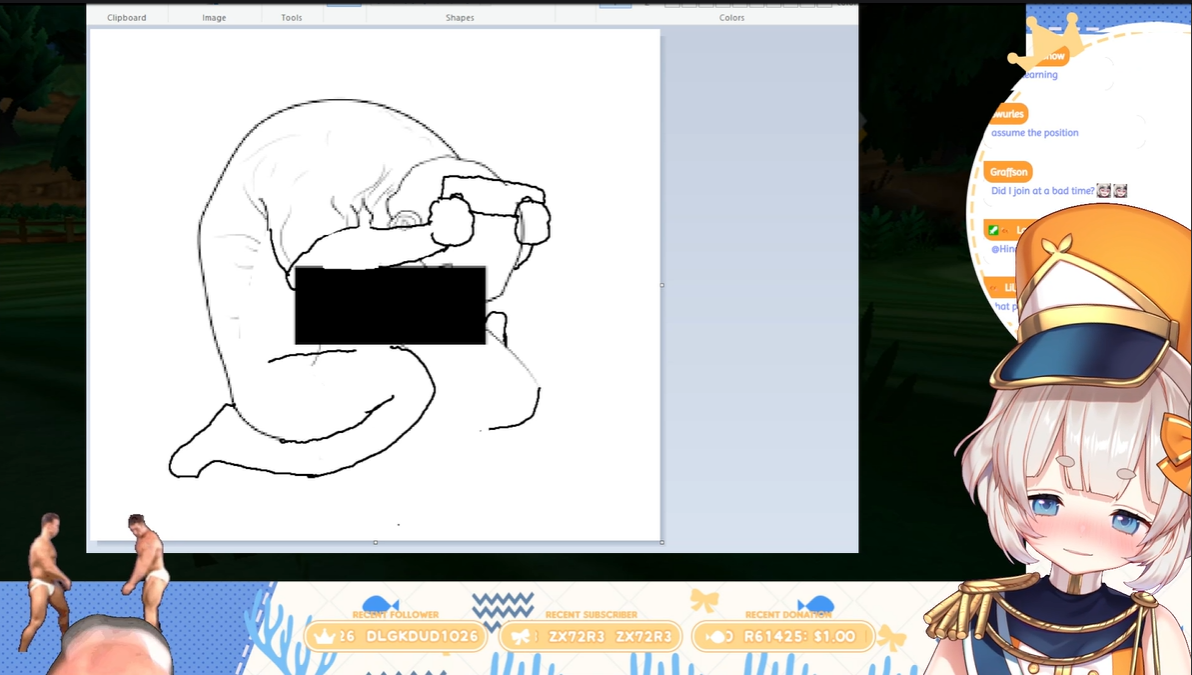The height and width of the screenshot is (675, 1192).
Task: Select recent follower name DLGKDUD1026
Action: pos(422,636)
